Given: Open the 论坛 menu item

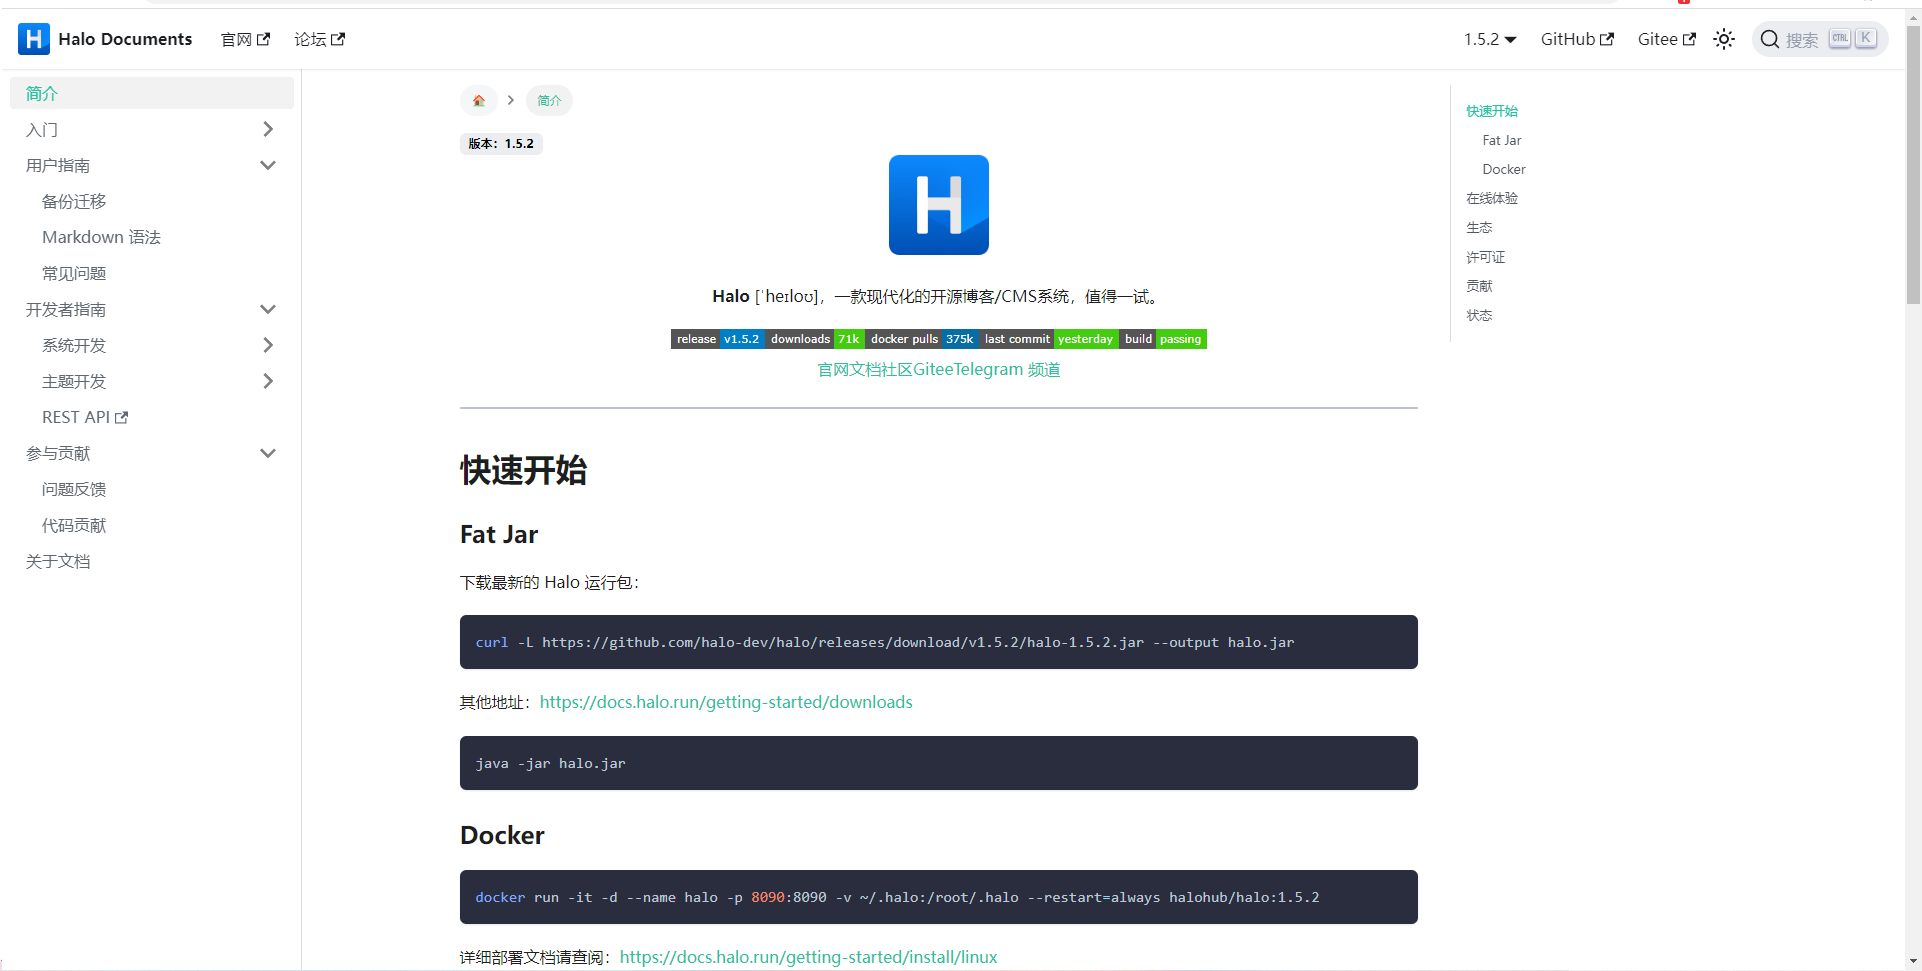Looking at the screenshot, I should coord(312,38).
